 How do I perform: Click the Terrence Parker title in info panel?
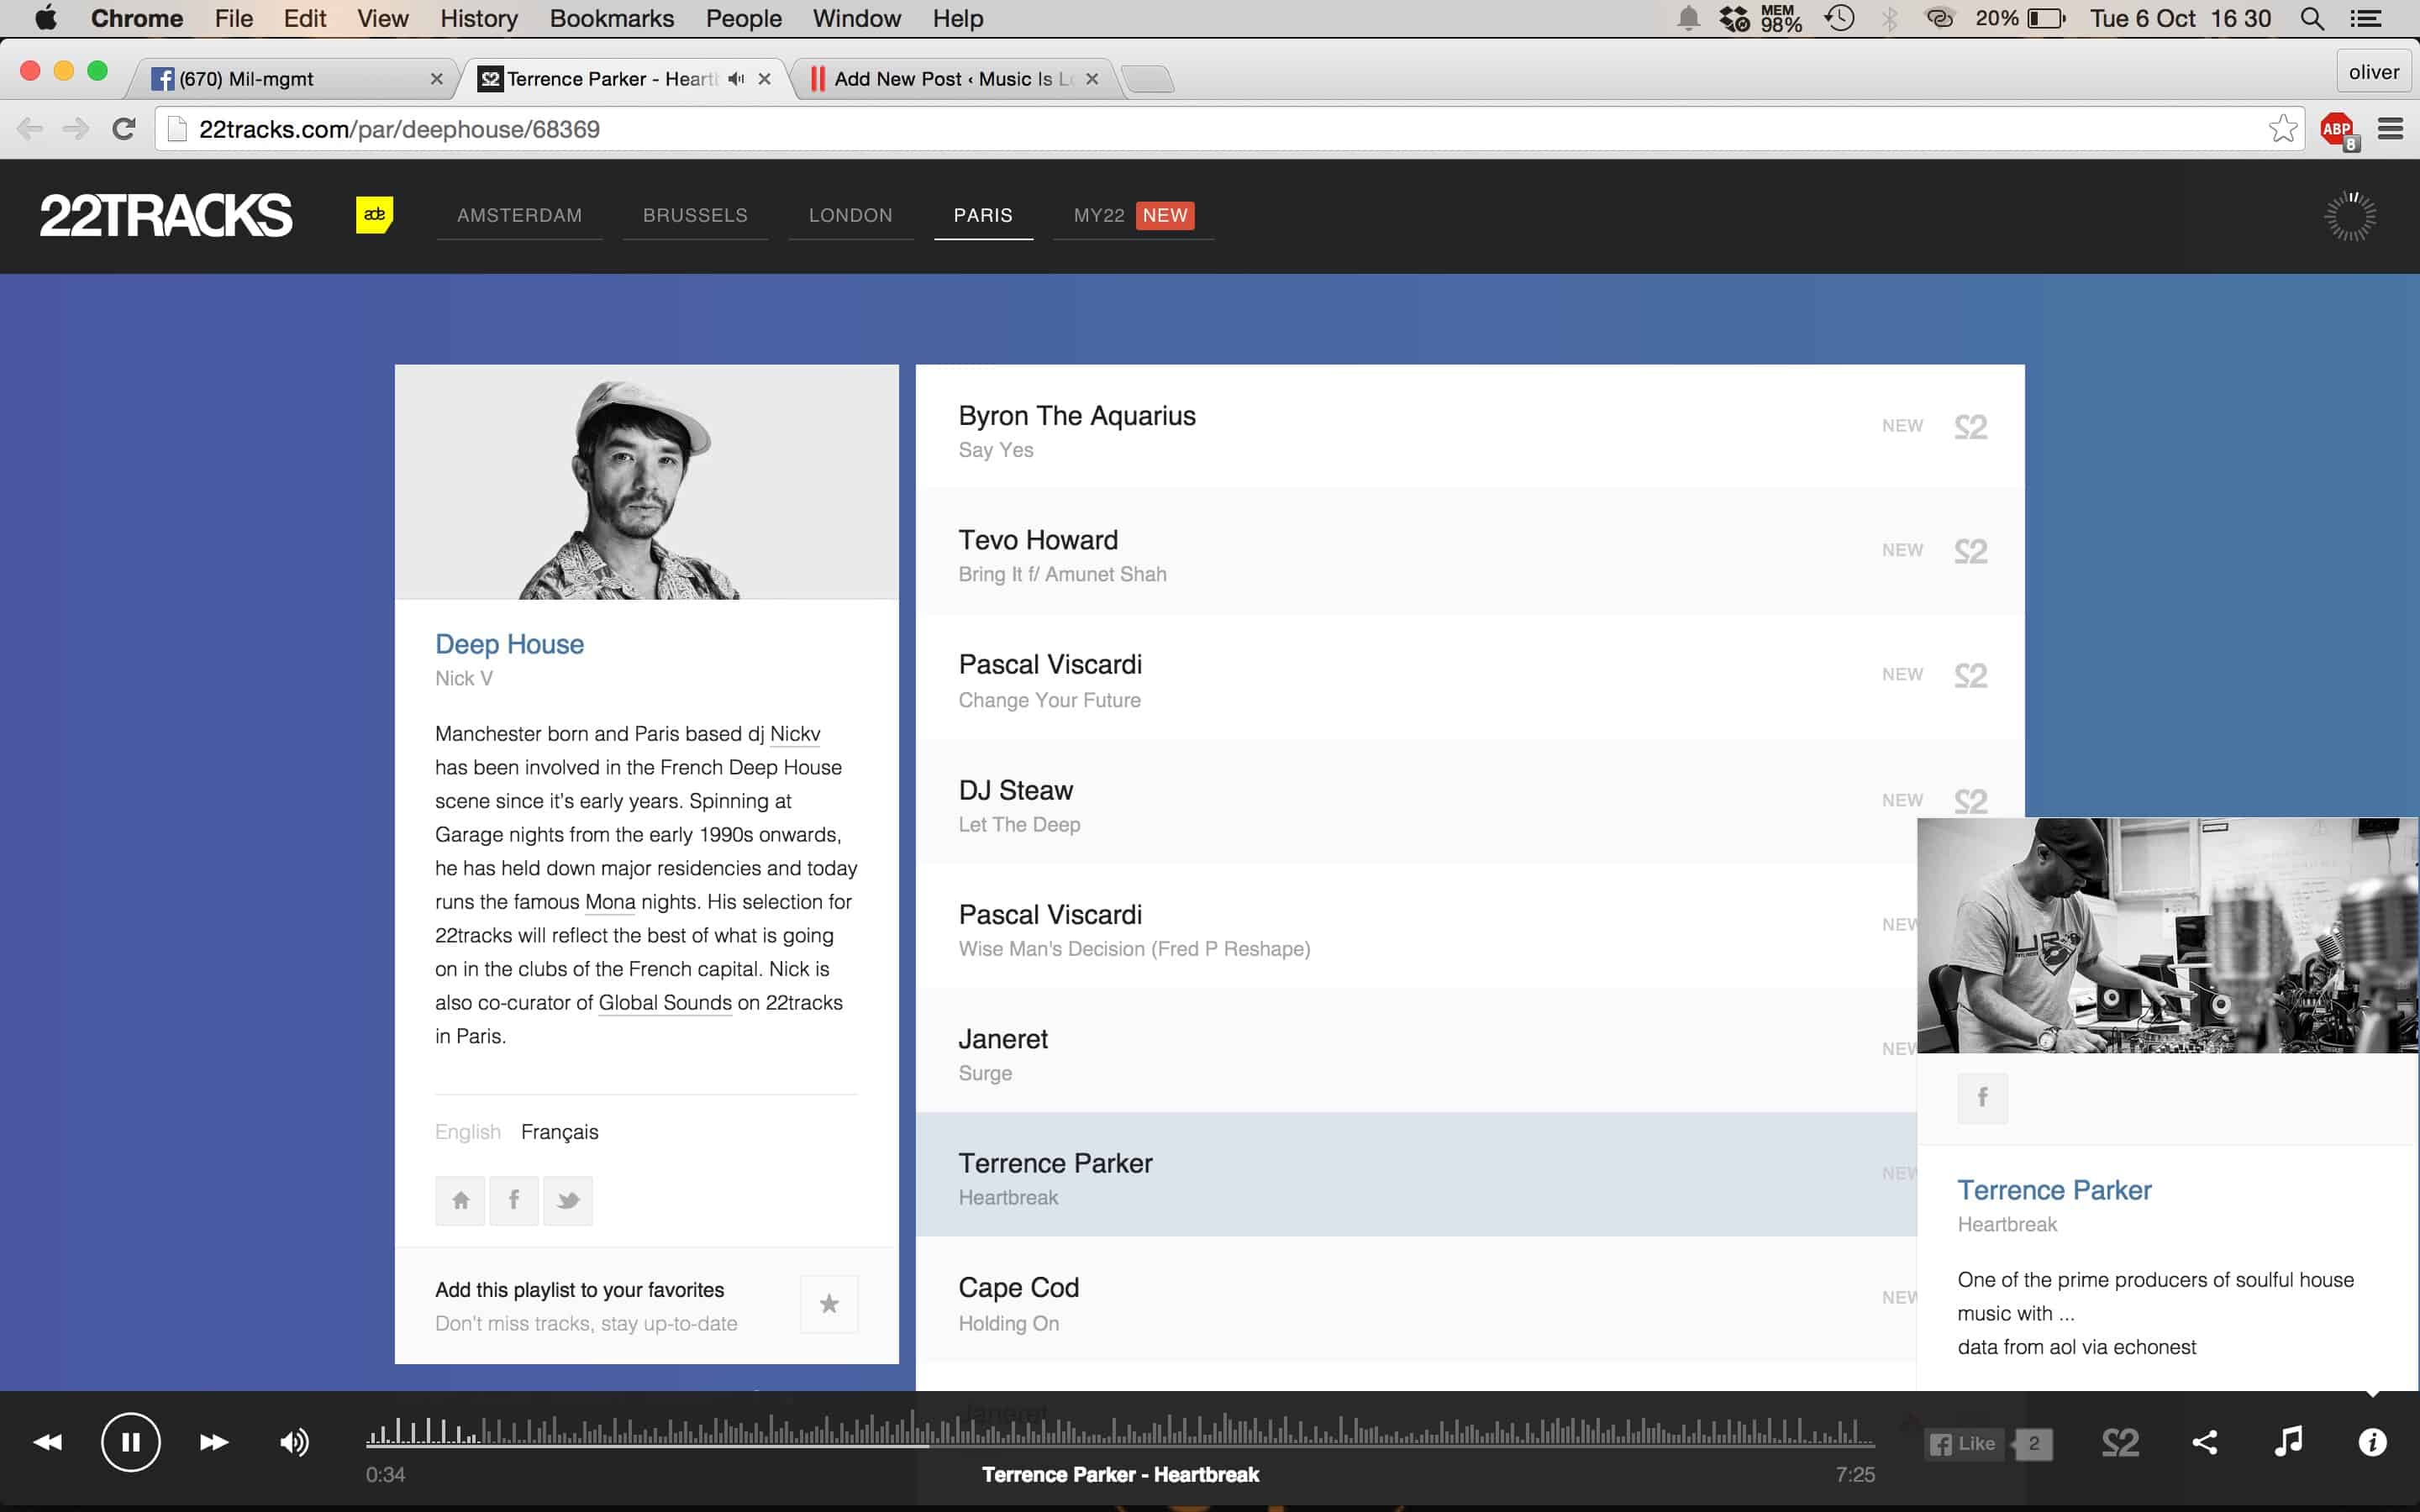tap(2054, 1190)
